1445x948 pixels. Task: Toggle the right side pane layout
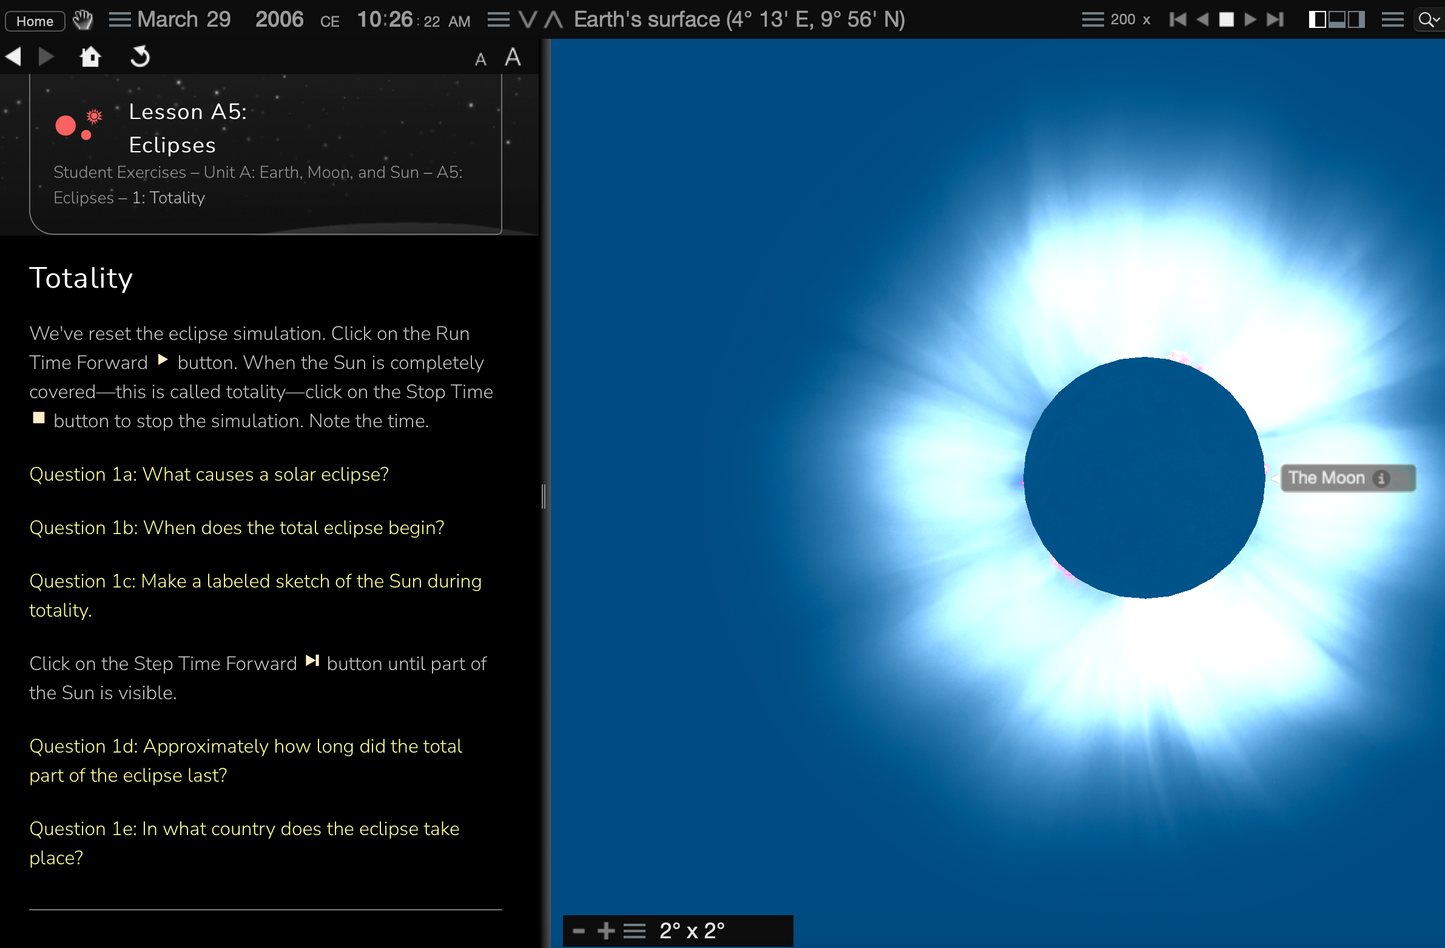(x=1356, y=20)
